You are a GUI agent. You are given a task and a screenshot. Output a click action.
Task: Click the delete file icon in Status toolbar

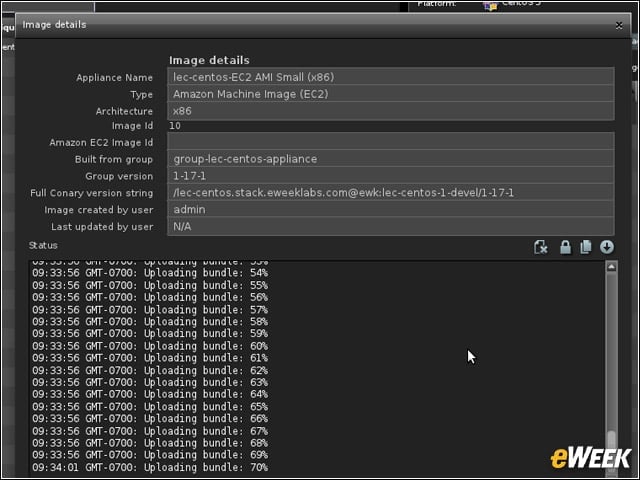pos(541,247)
